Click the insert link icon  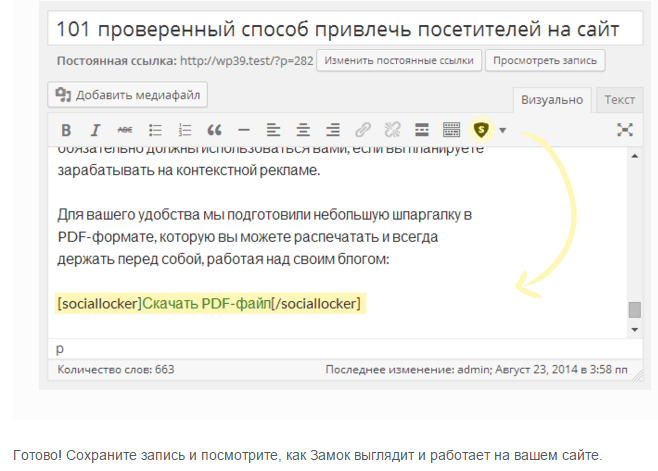[362, 130]
